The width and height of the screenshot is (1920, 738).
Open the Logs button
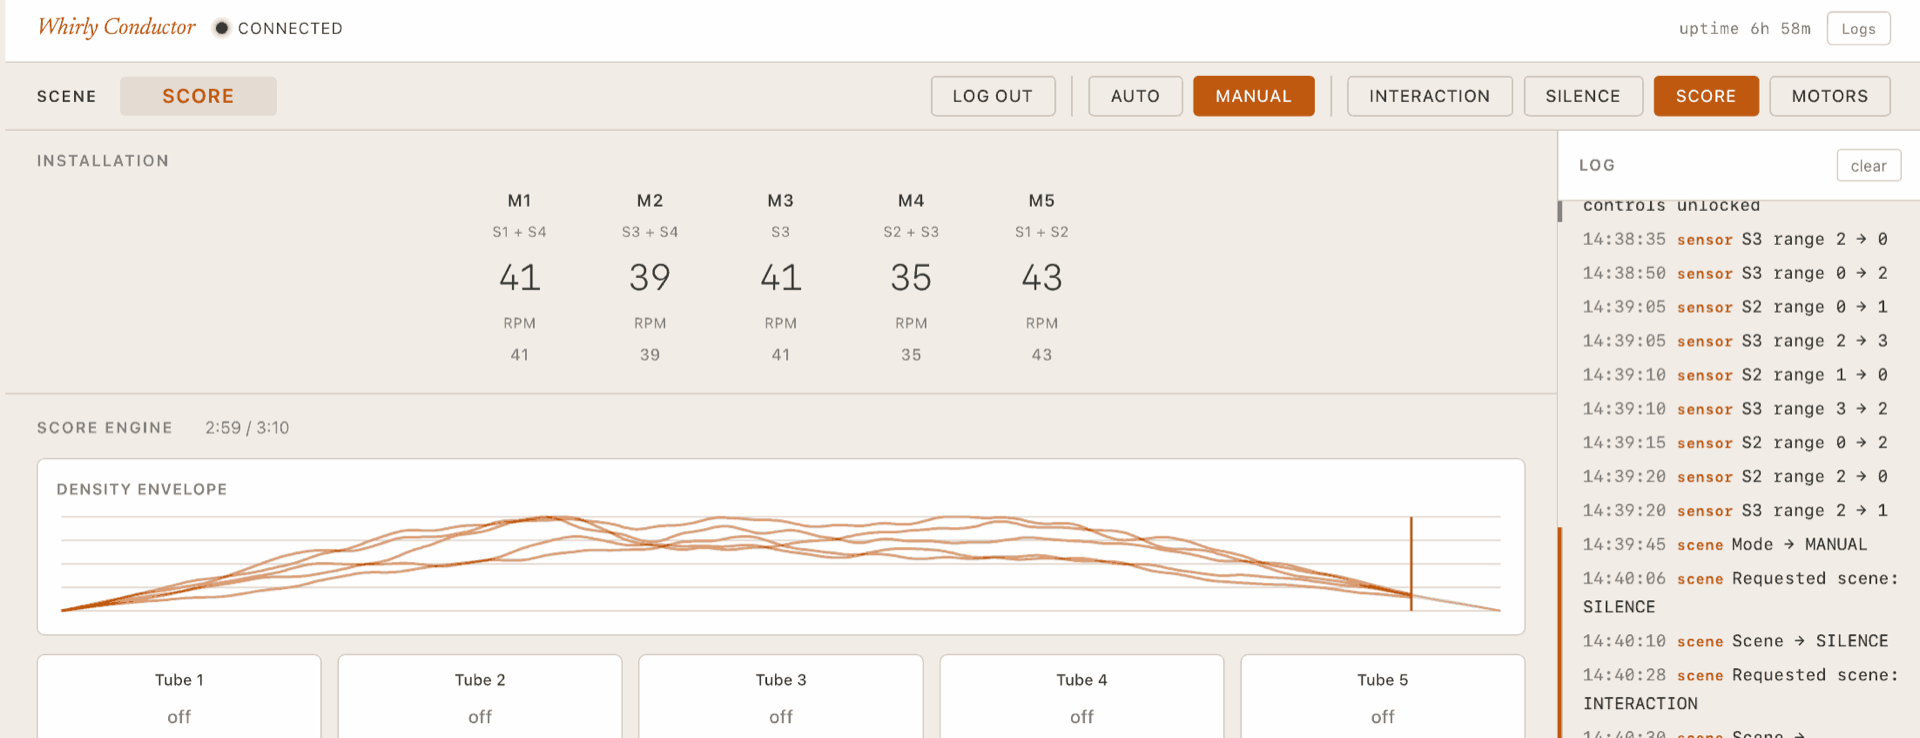1858,29
